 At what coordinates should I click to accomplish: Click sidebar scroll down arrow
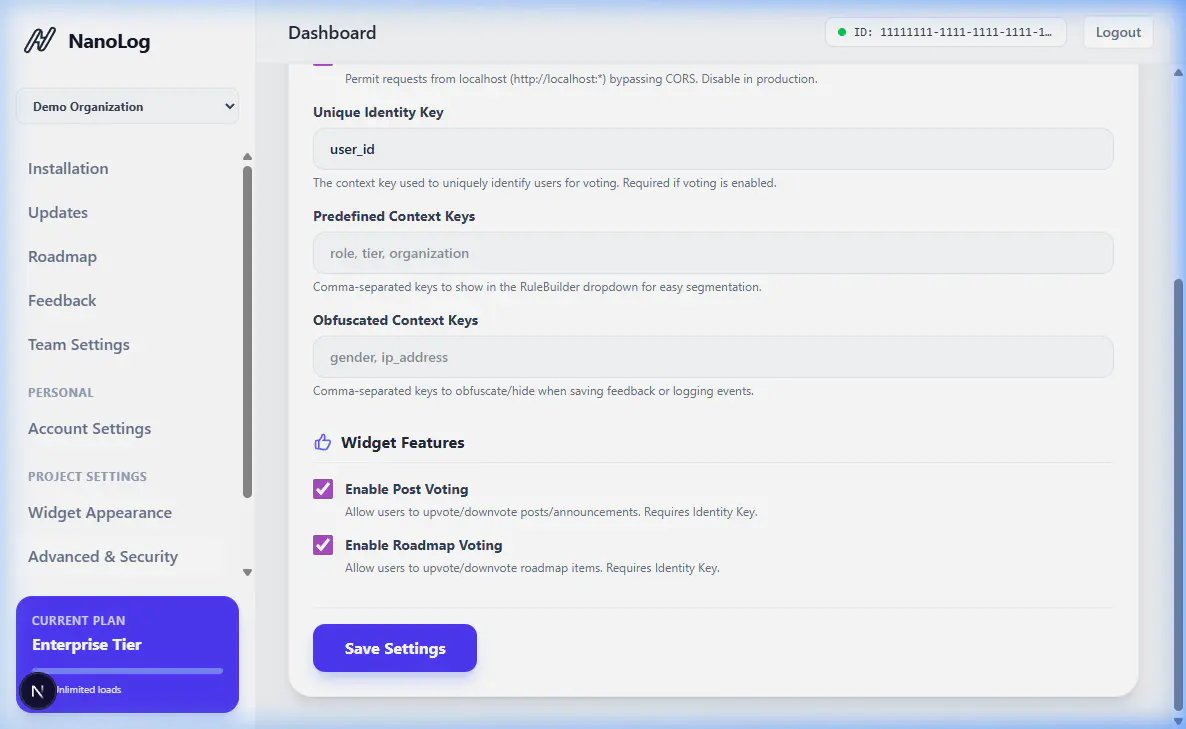pos(247,573)
